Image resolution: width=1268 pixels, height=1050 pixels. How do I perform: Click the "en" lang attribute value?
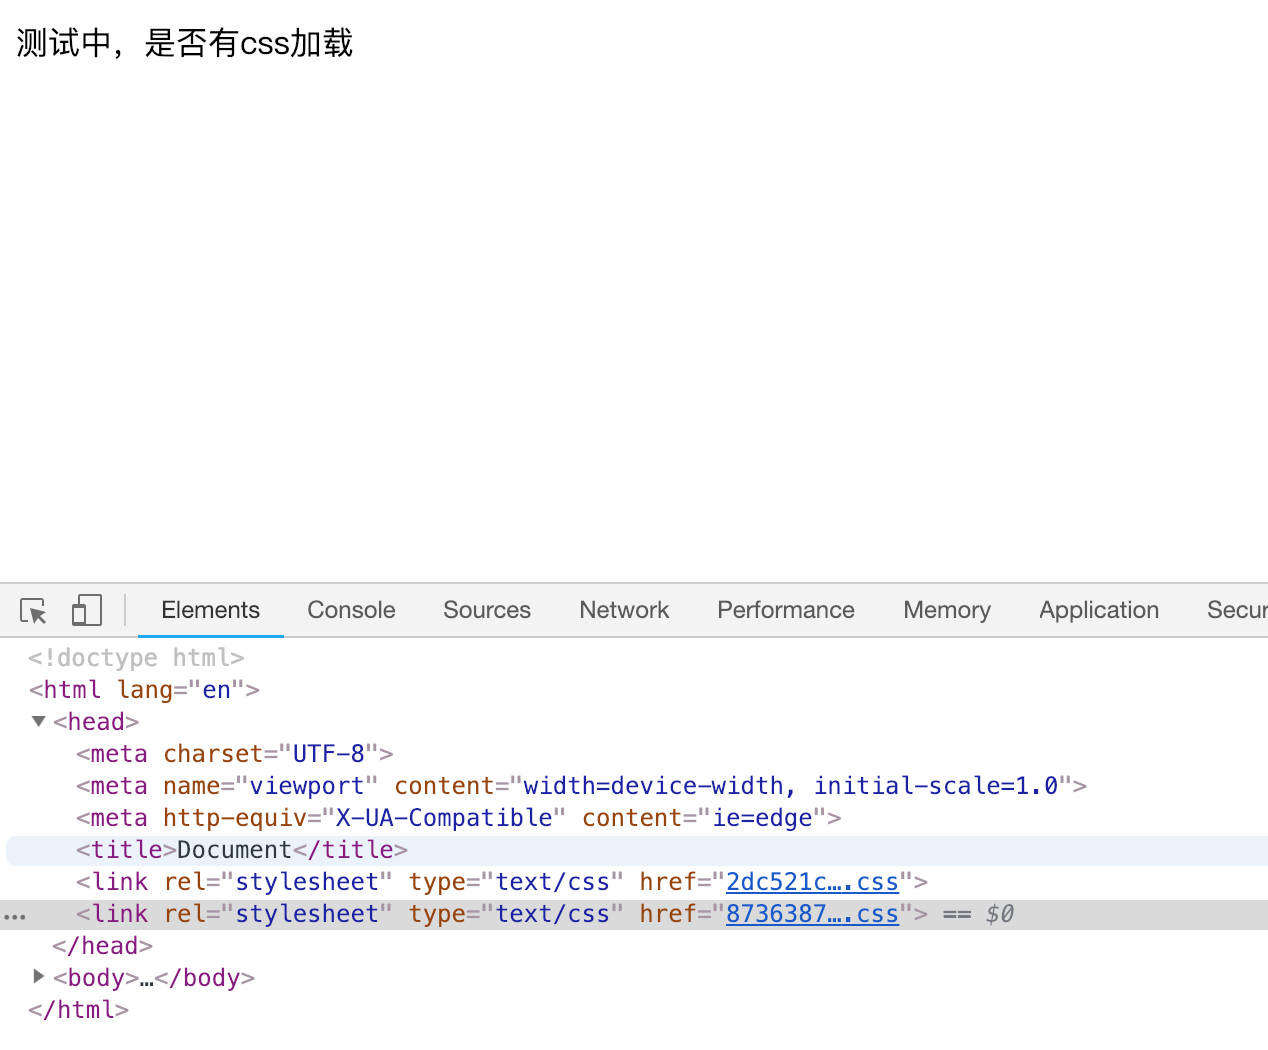(217, 690)
